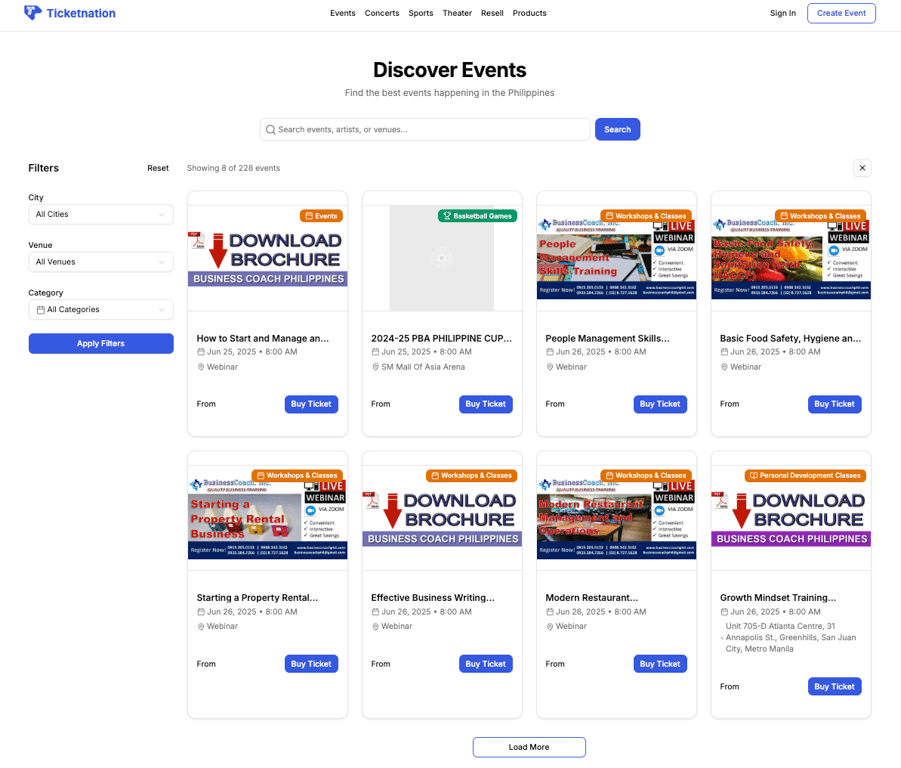Open the Effective Business Writing brochure thumbnail
Image resolution: width=901 pixels, height=768 pixels.
[x=442, y=519]
